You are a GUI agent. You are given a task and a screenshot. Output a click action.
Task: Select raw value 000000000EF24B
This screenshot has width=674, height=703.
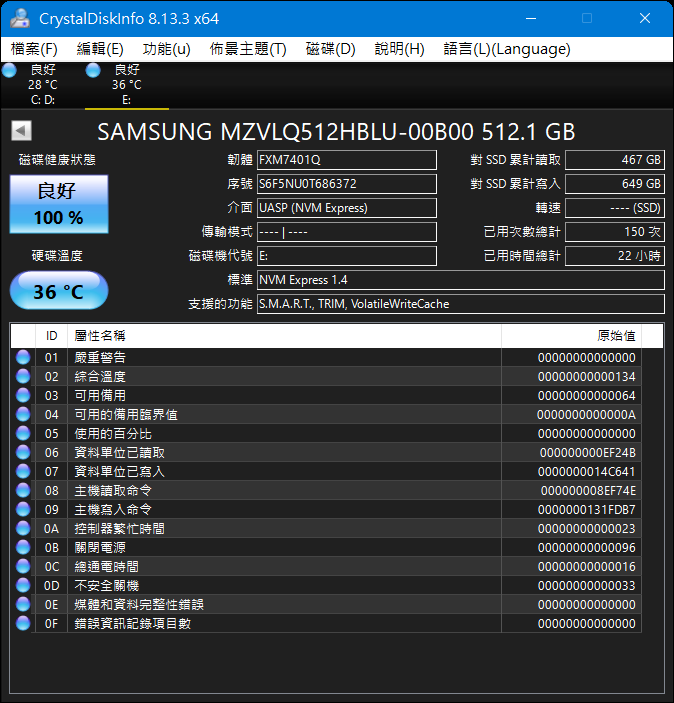tap(588, 453)
